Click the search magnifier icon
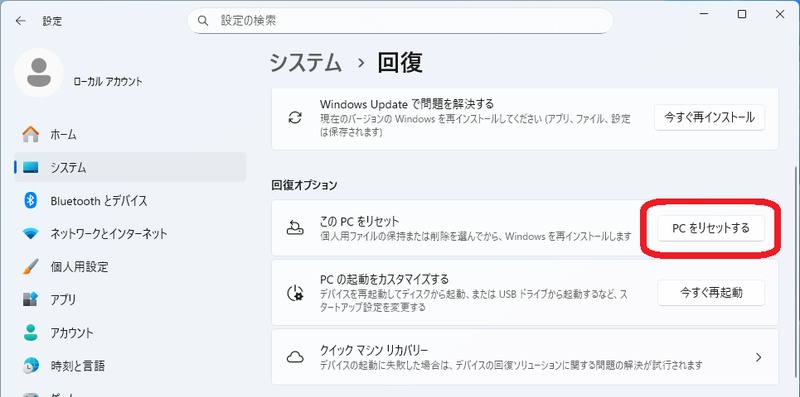The width and height of the screenshot is (800, 397). click(203, 21)
